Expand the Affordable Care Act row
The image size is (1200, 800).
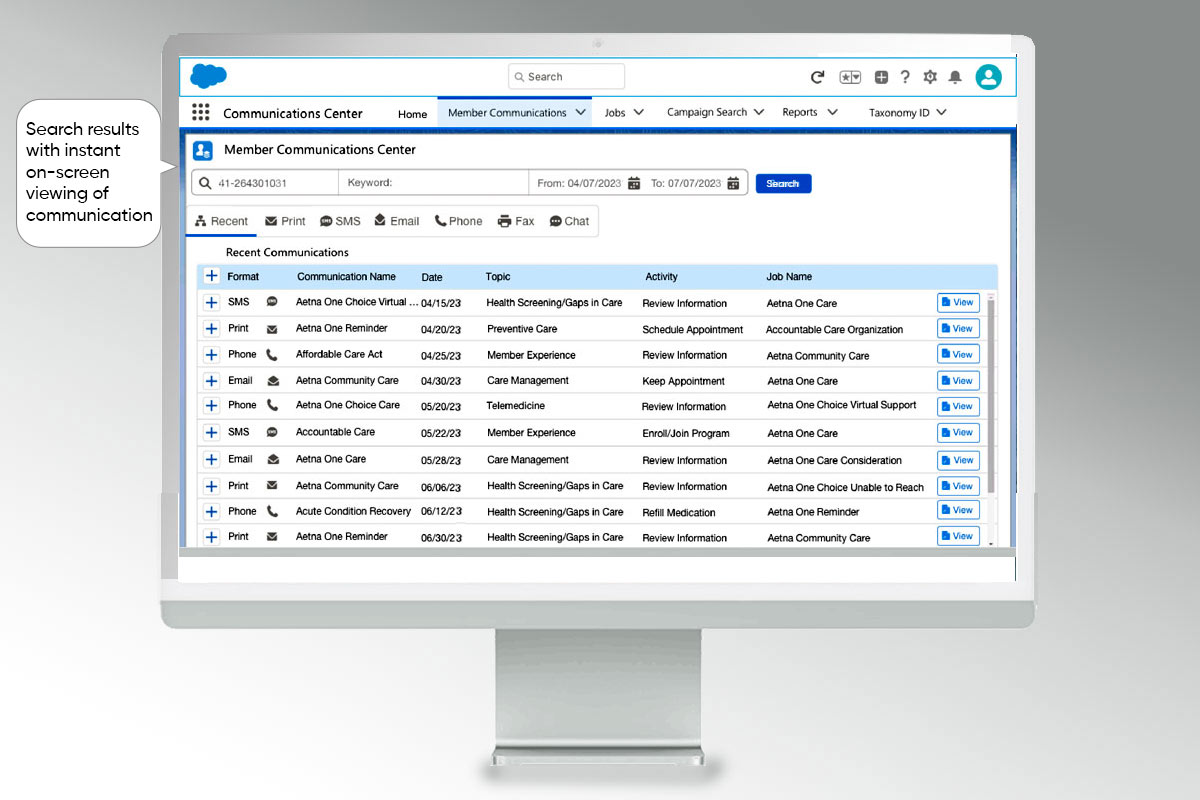click(211, 355)
